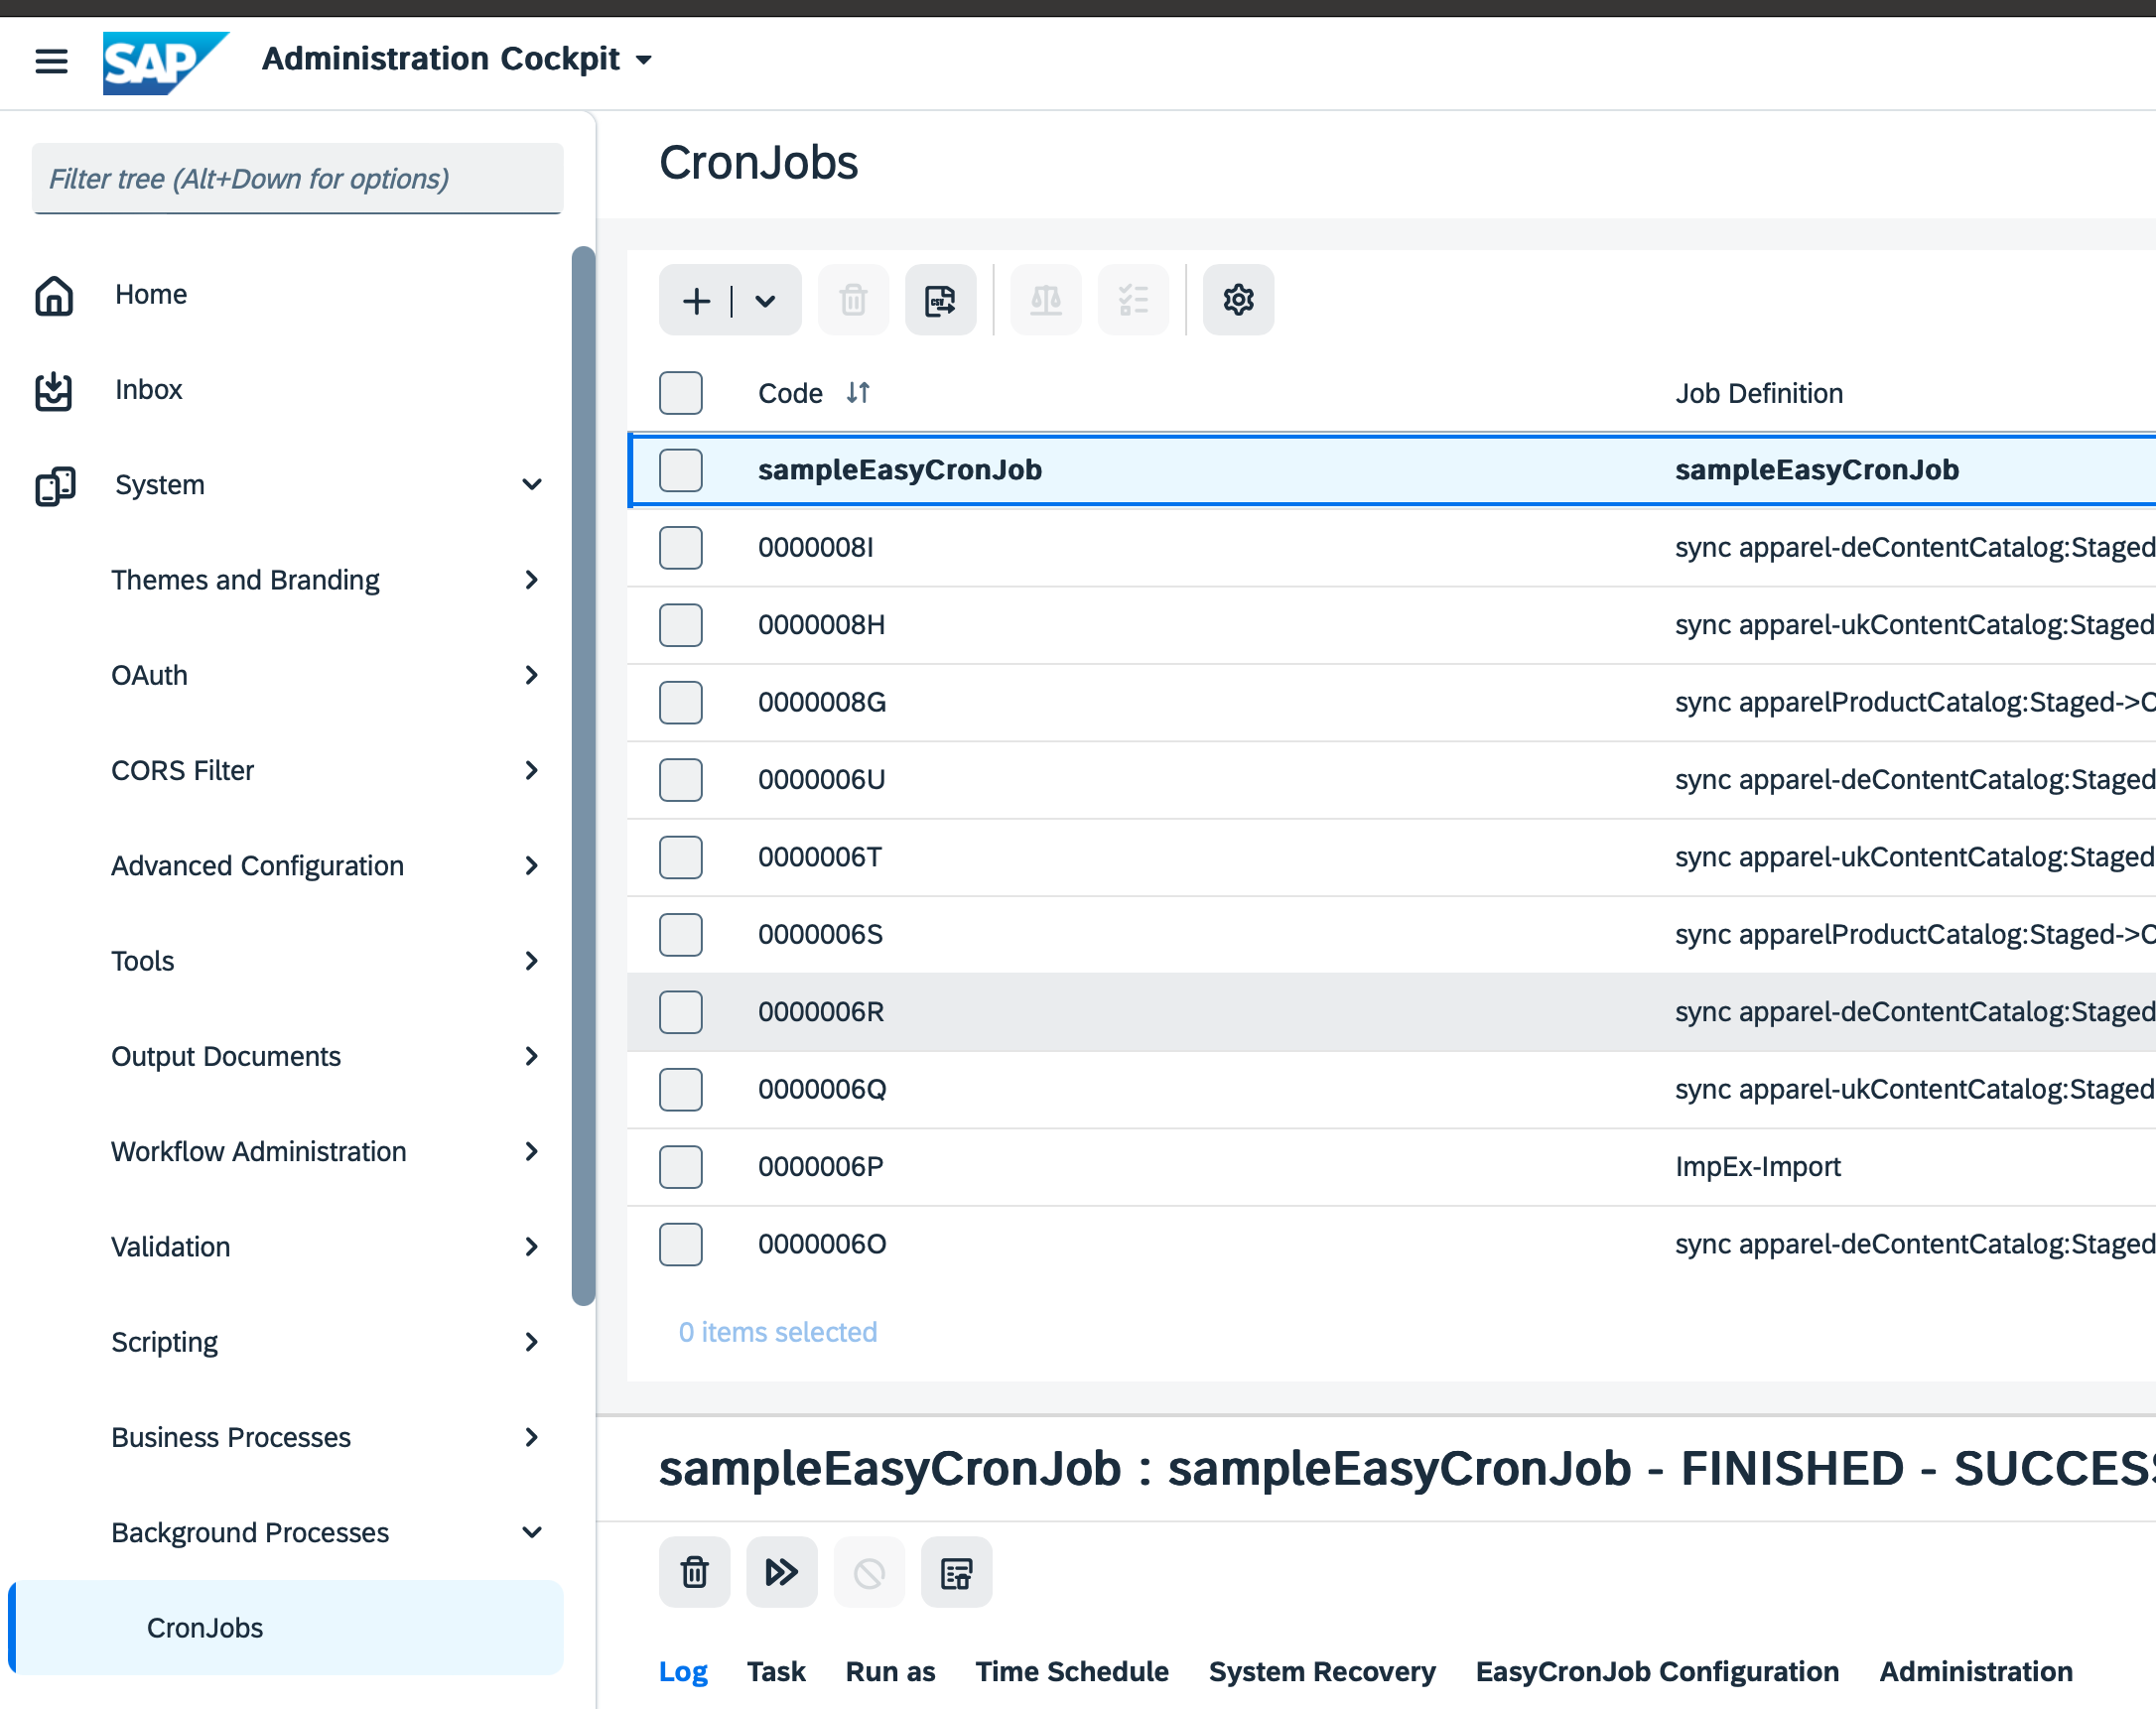Open the list settings gear icon
This screenshot has width=2156, height=1709.
pyautogui.click(x=1237, y=300)
